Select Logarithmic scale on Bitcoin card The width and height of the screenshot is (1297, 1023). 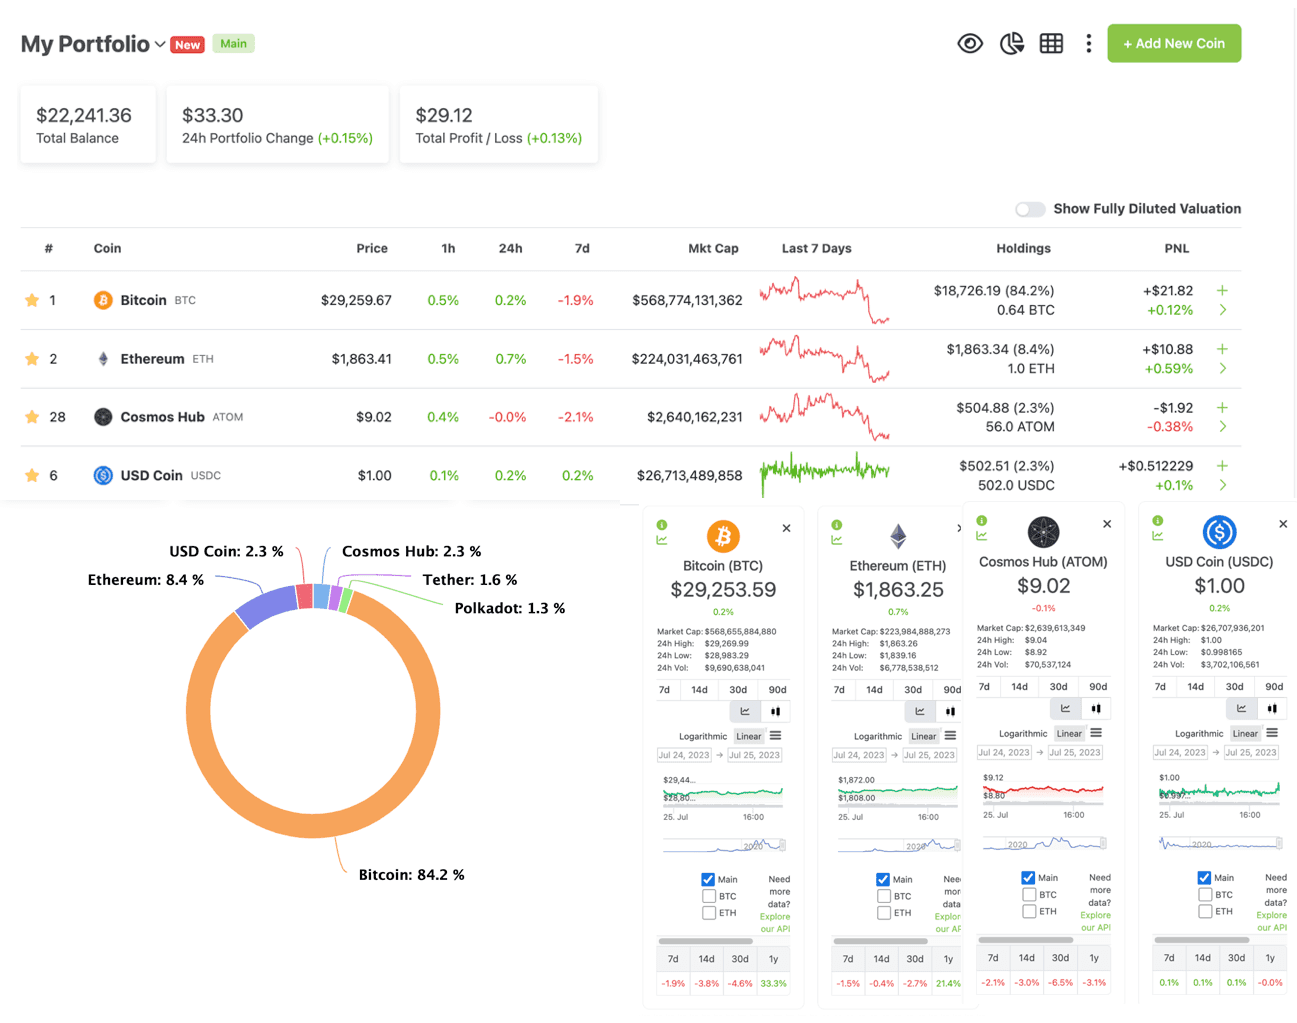click(x=703, y=737)
